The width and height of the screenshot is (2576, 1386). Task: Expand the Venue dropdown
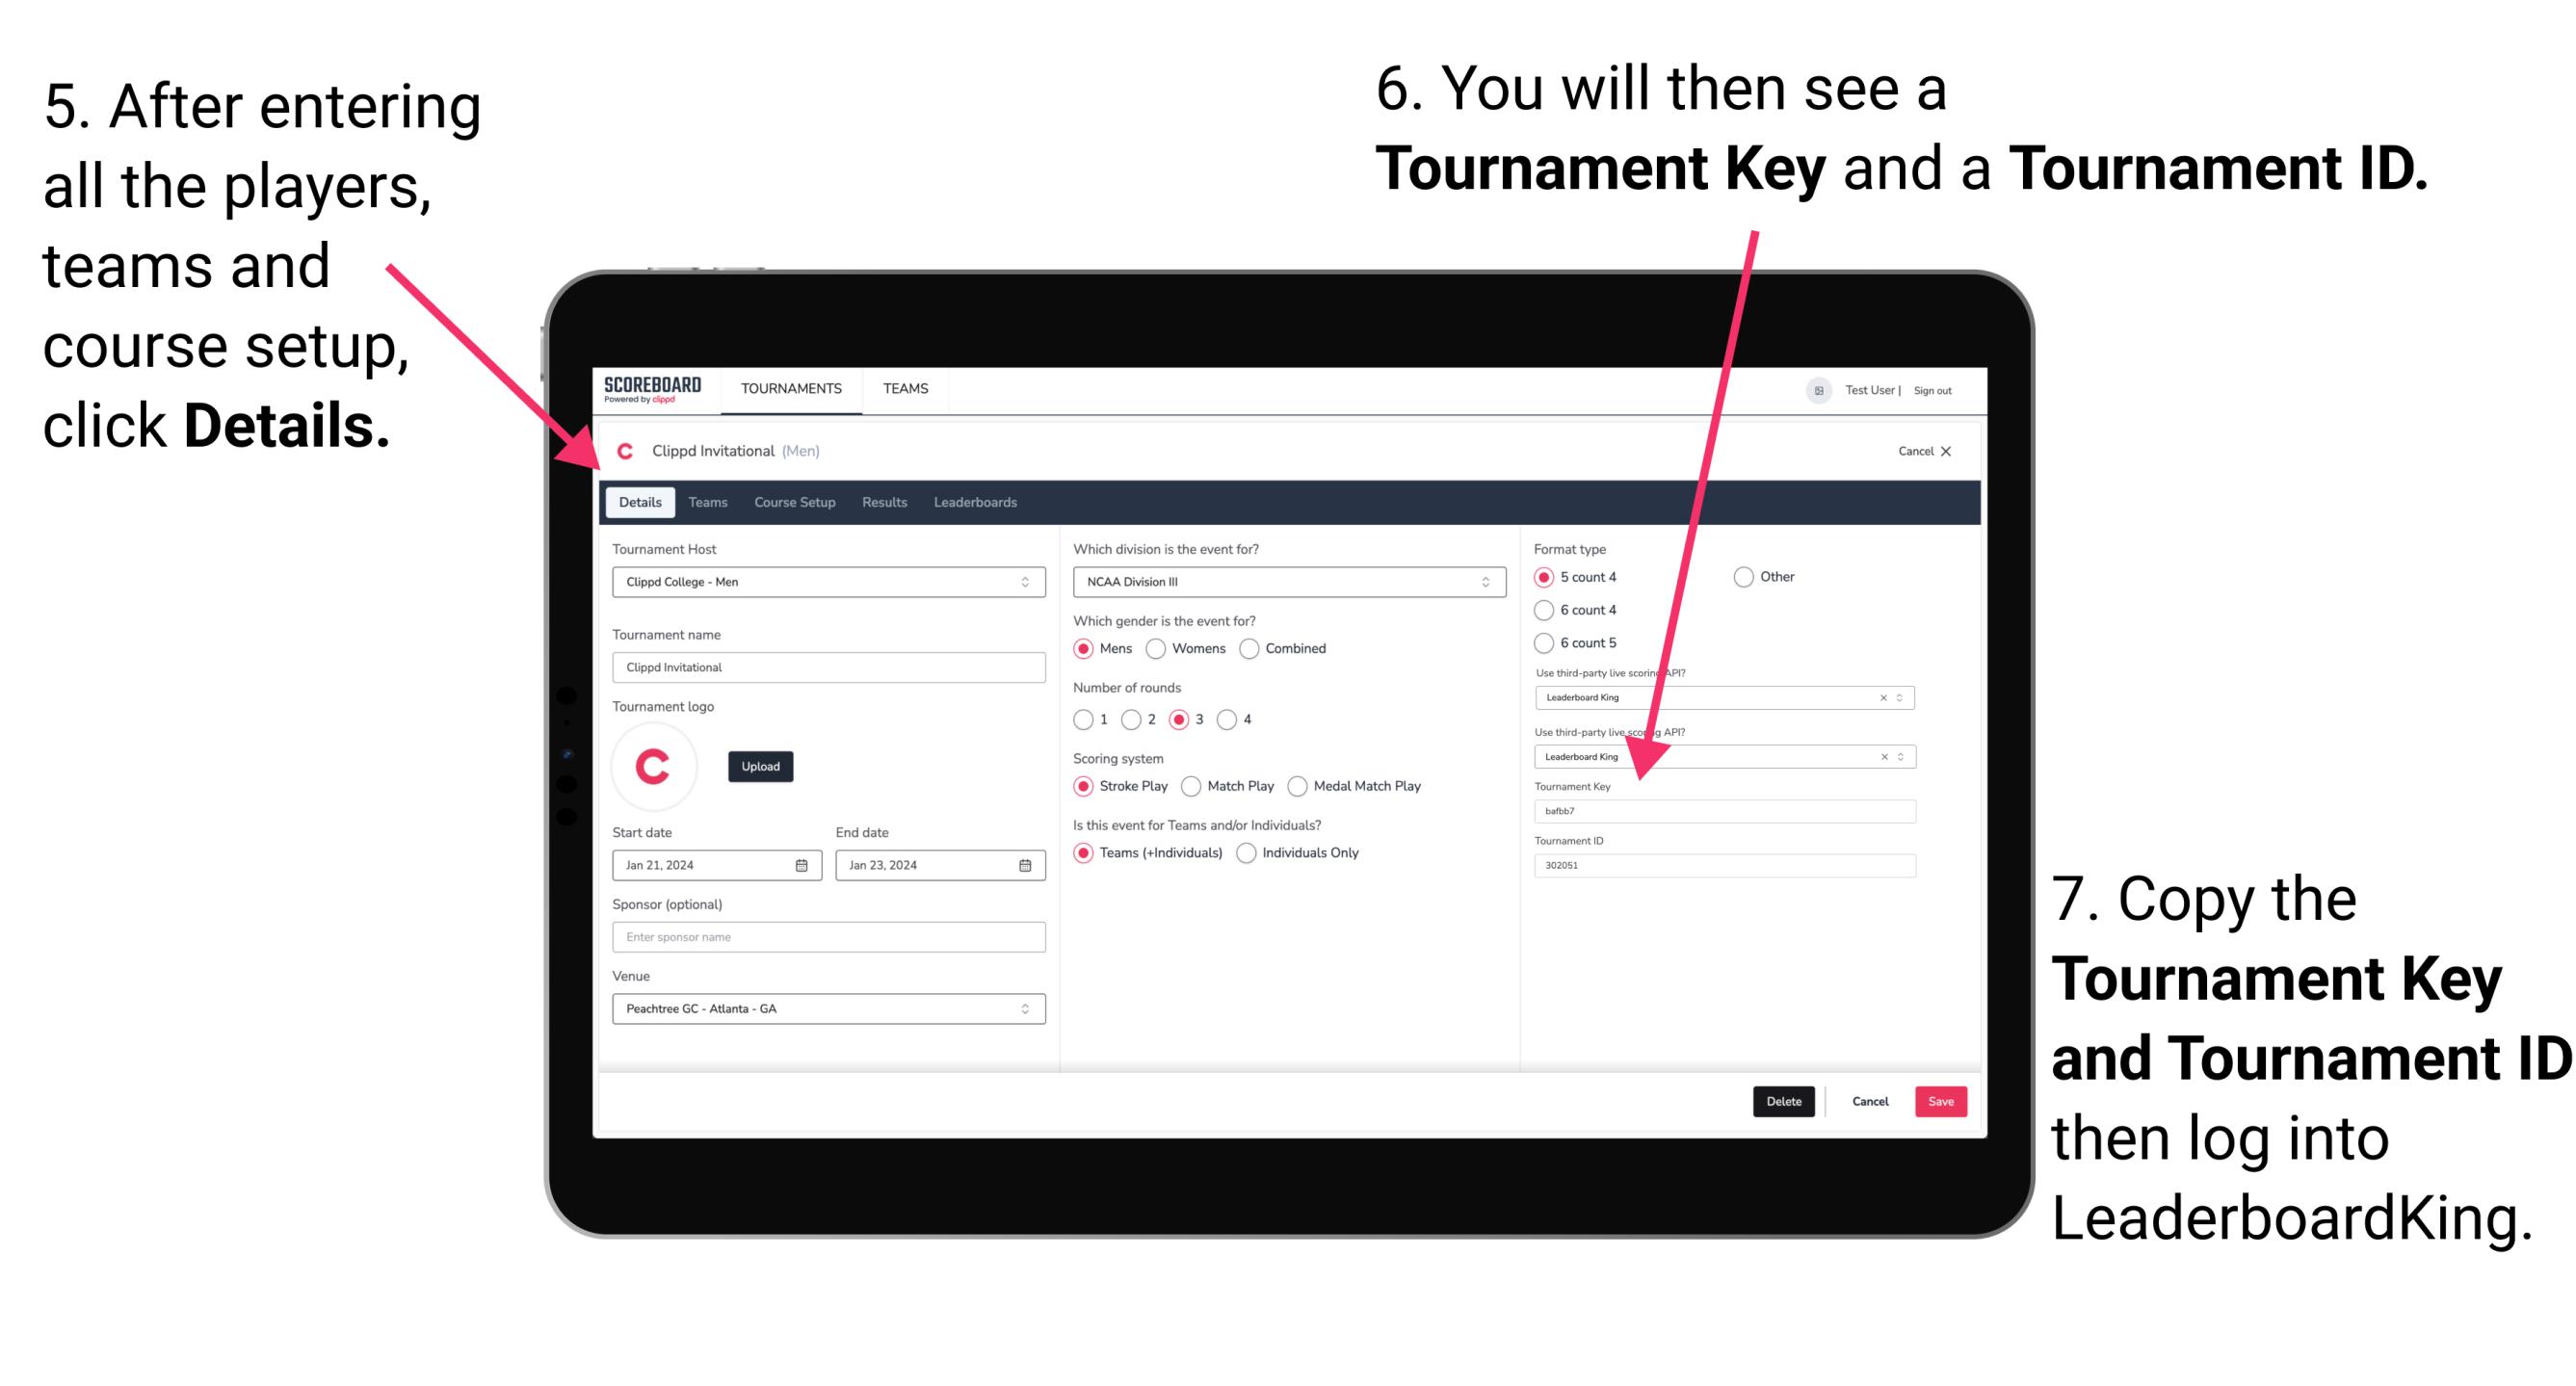(1024, 1008)
